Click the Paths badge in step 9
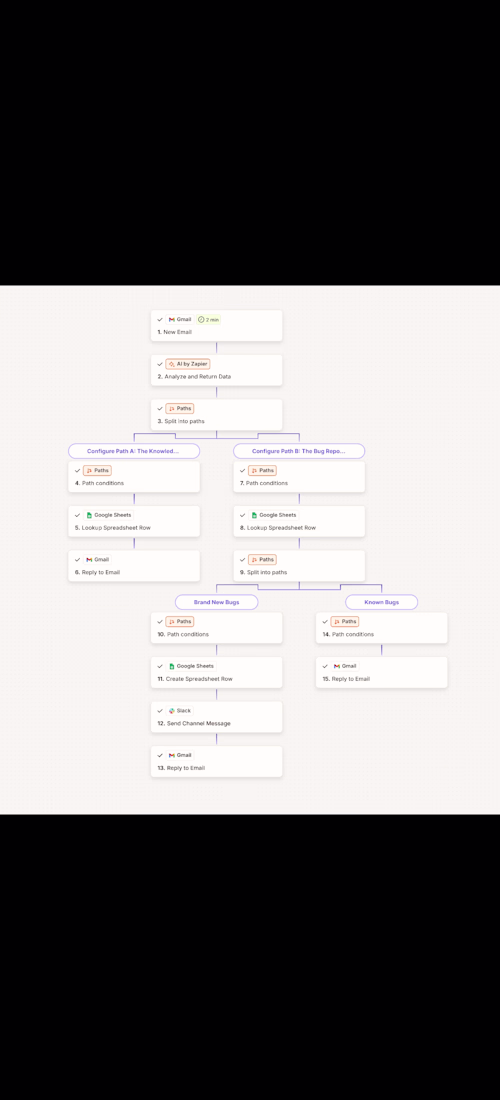This screenshot has height=1100, width=500. [x=262, y=560]
